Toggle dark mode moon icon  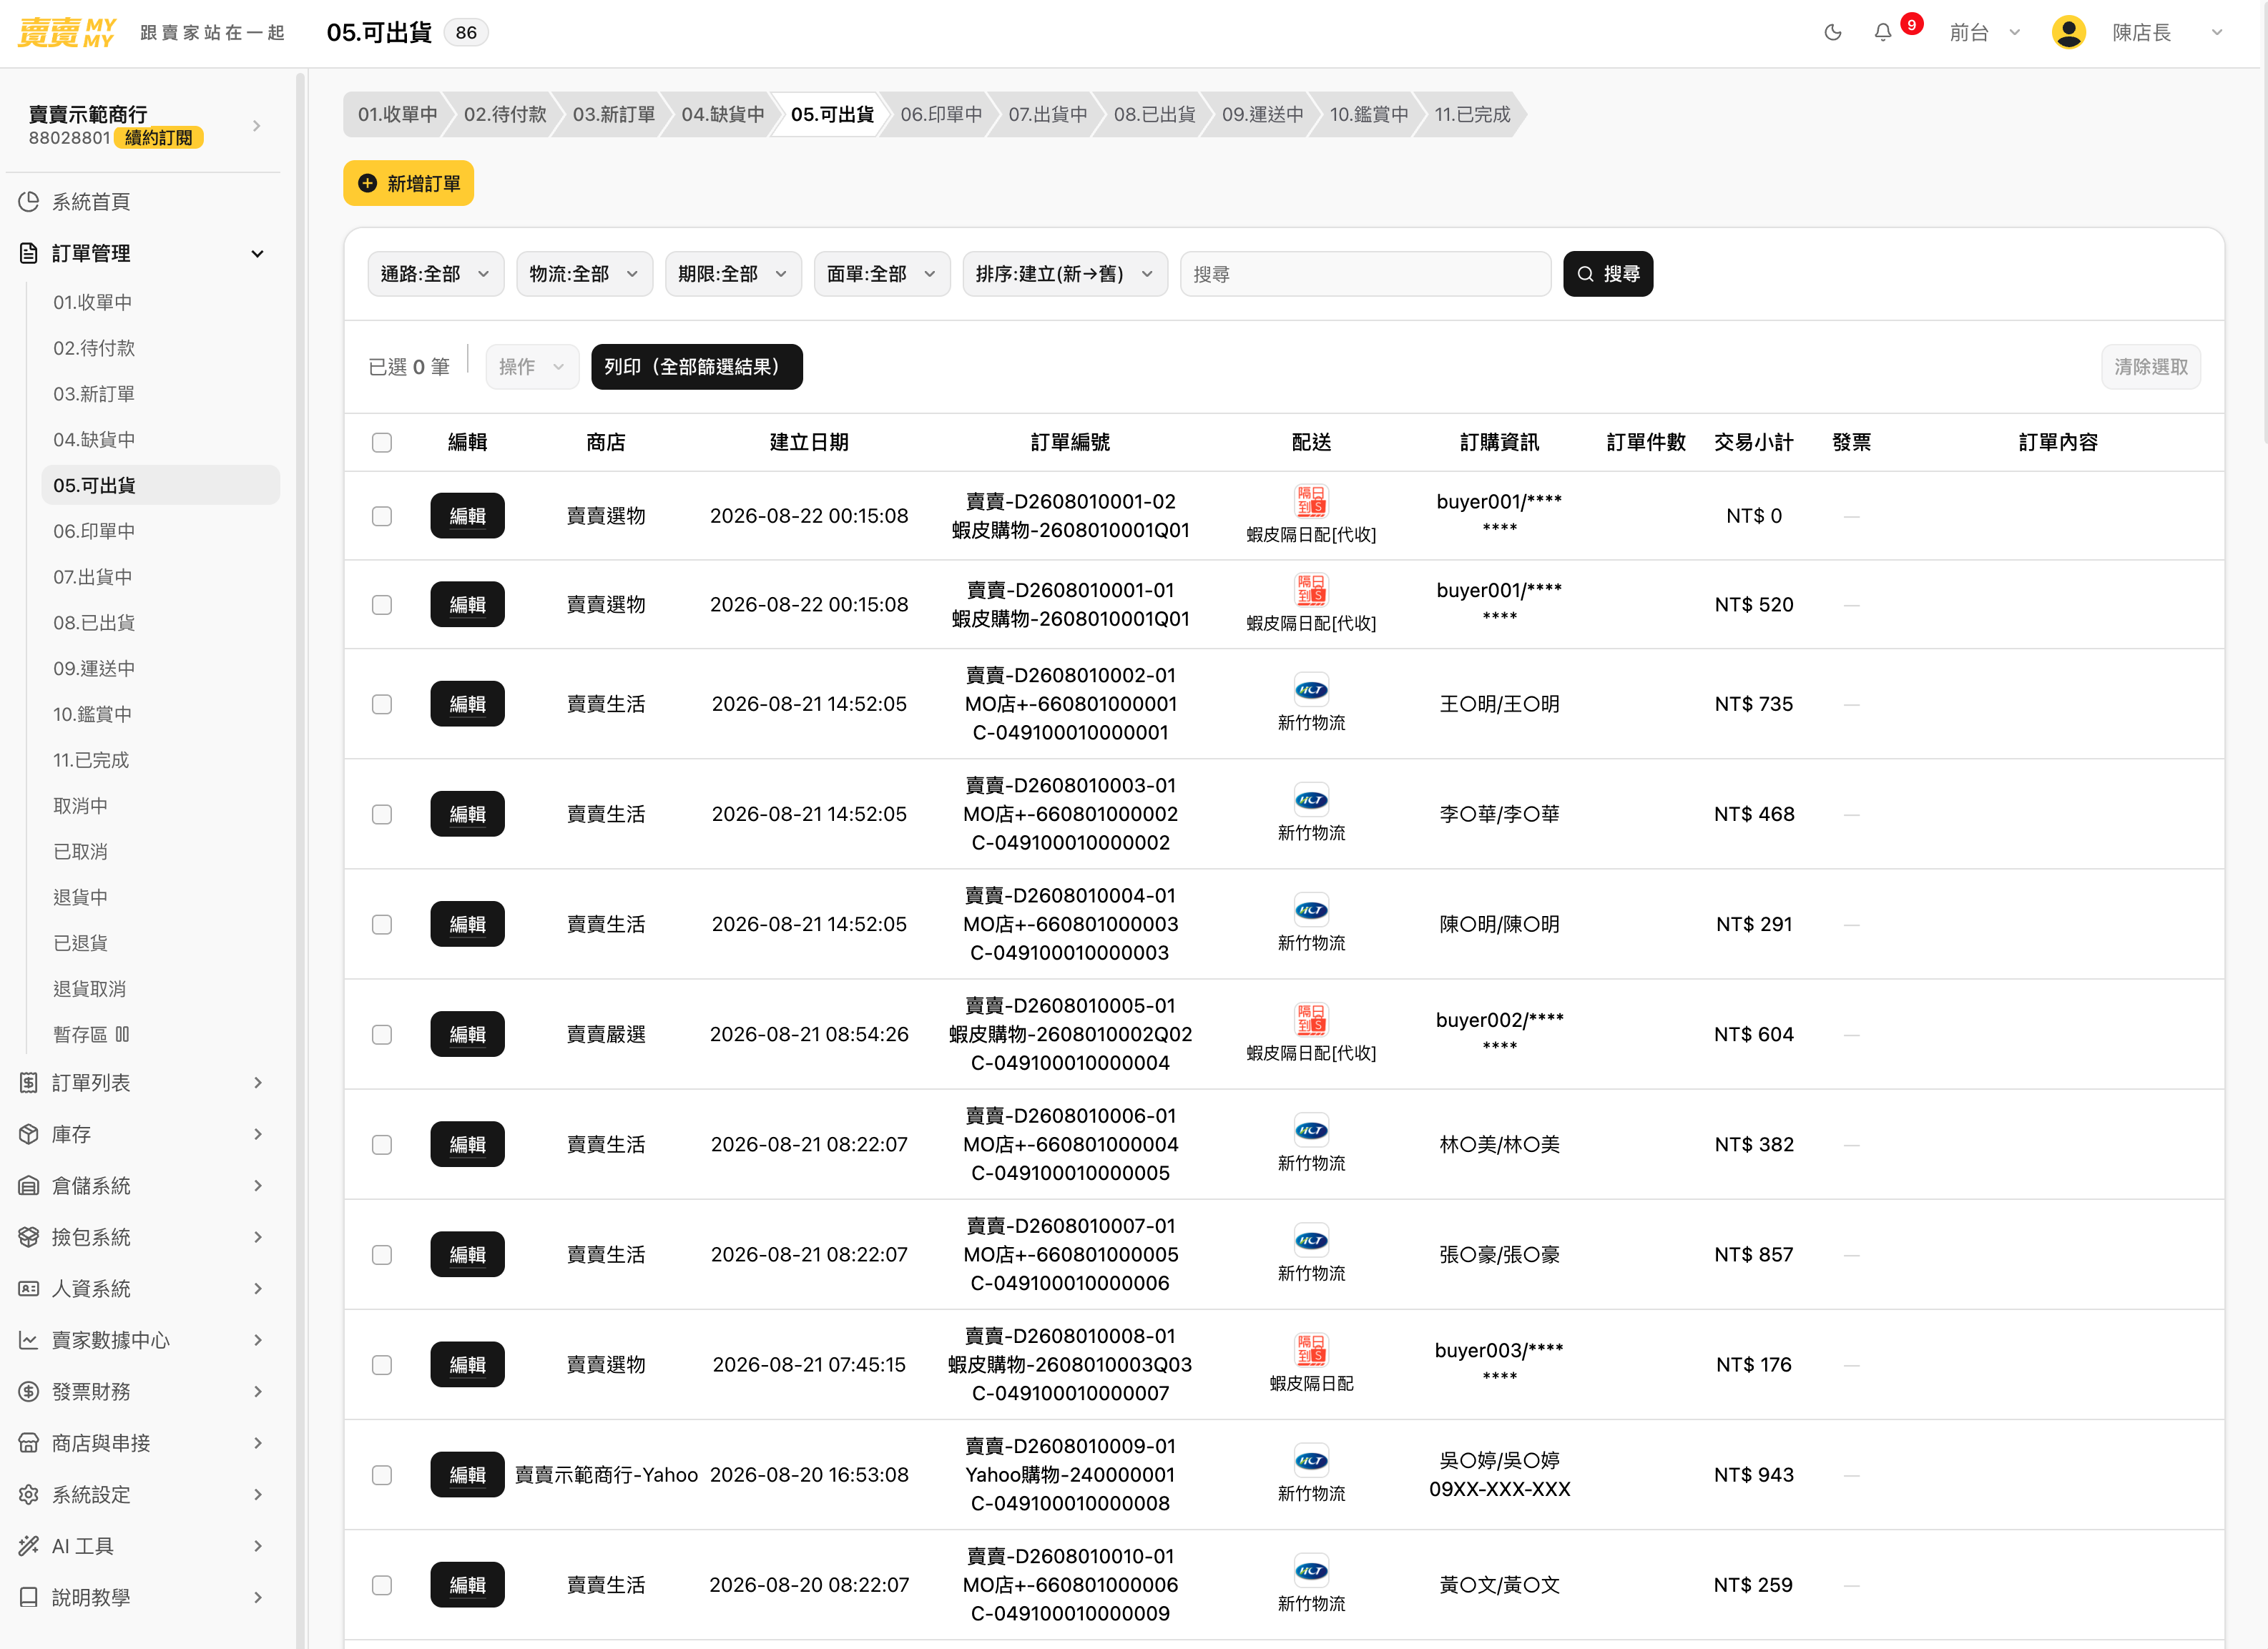click(x=1832, y=33)
